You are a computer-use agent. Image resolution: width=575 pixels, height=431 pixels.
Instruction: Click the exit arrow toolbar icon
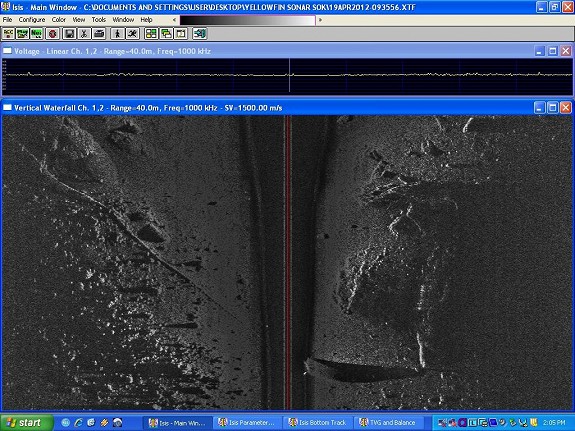tap(200, 34)
